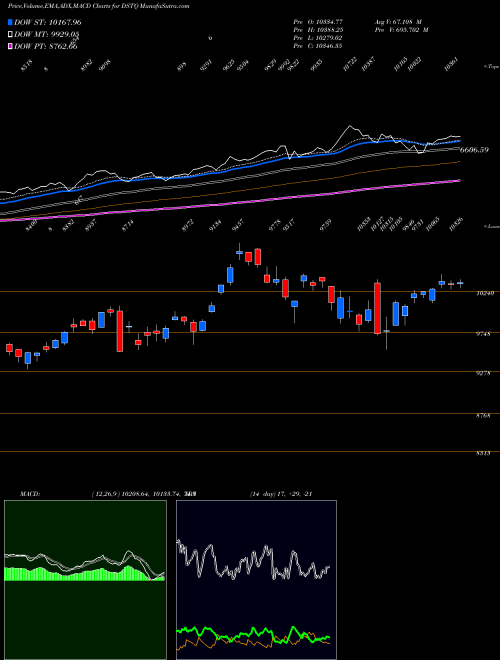Image resolution: width=500 pixels, height=660 pixels.
Task: Click the 6606.59 label beside the EMA lines
Action: [x=474, y=149]
